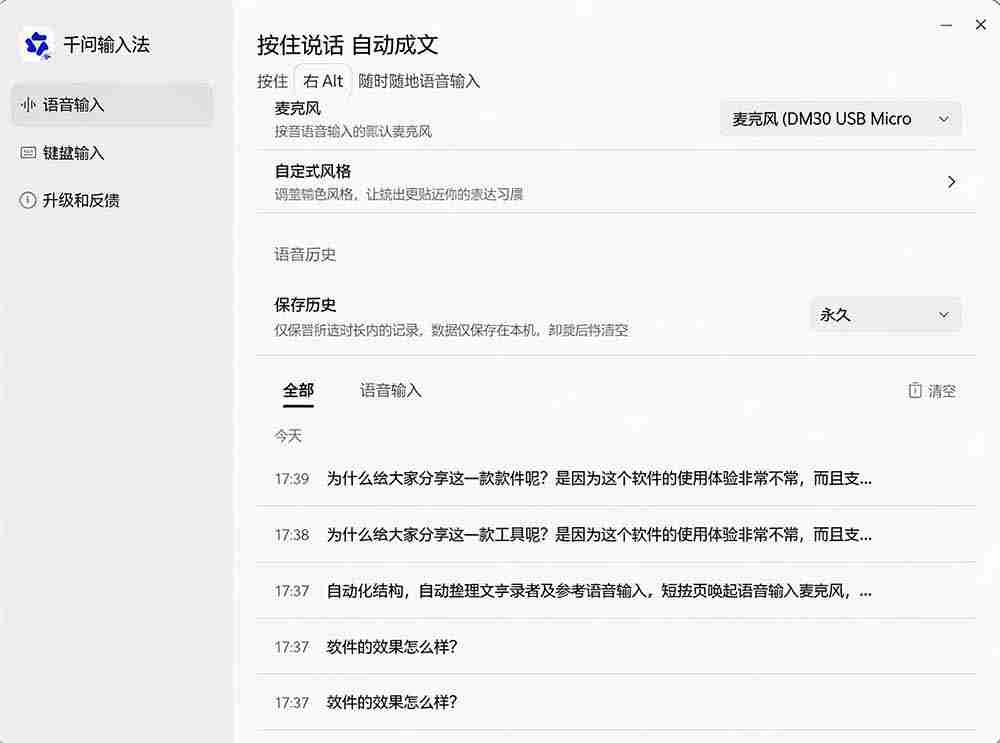
Task: Switch to the 全部 history tab
Action: (x=298, y=390)
